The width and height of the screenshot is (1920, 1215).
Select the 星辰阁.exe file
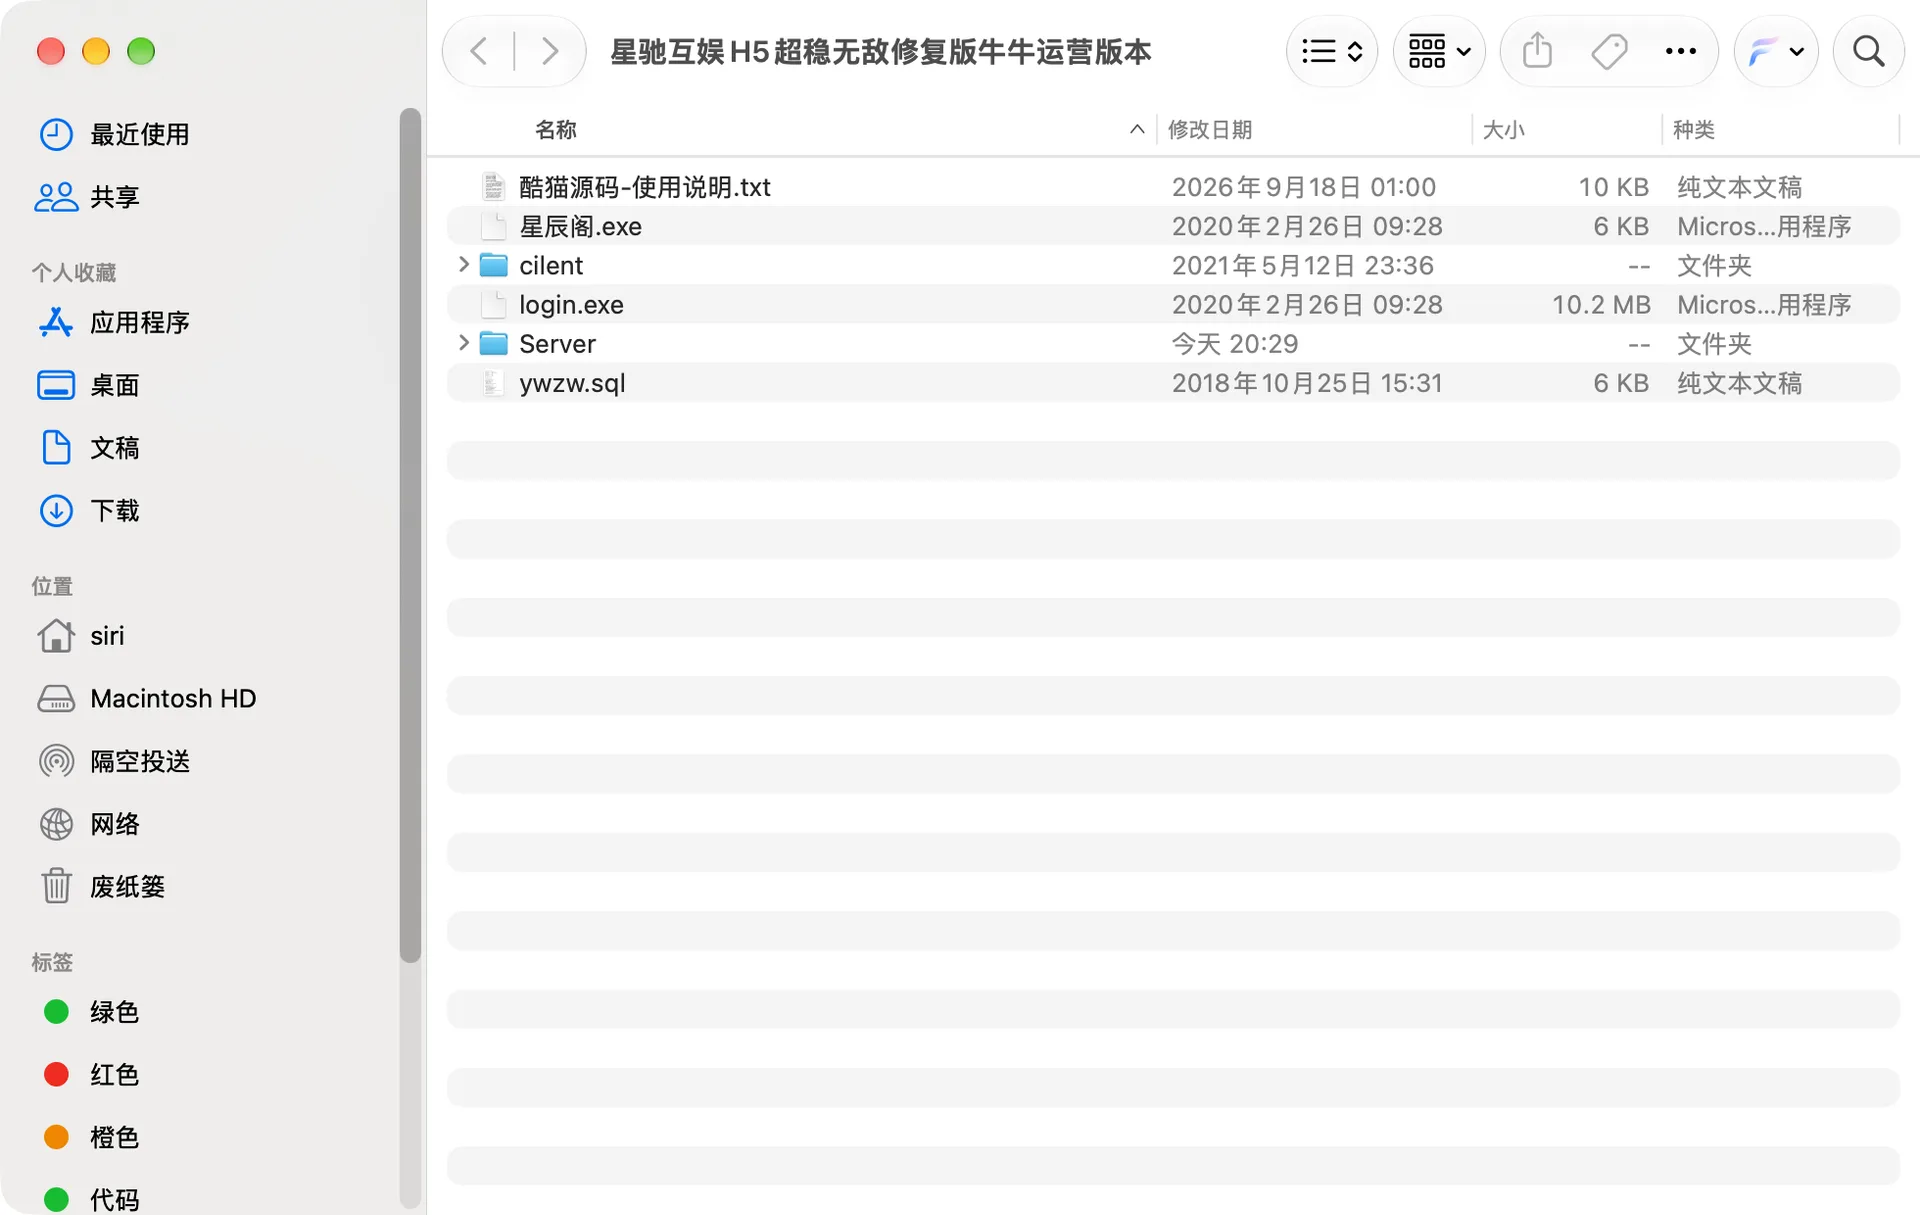(x=1172, y=226)
